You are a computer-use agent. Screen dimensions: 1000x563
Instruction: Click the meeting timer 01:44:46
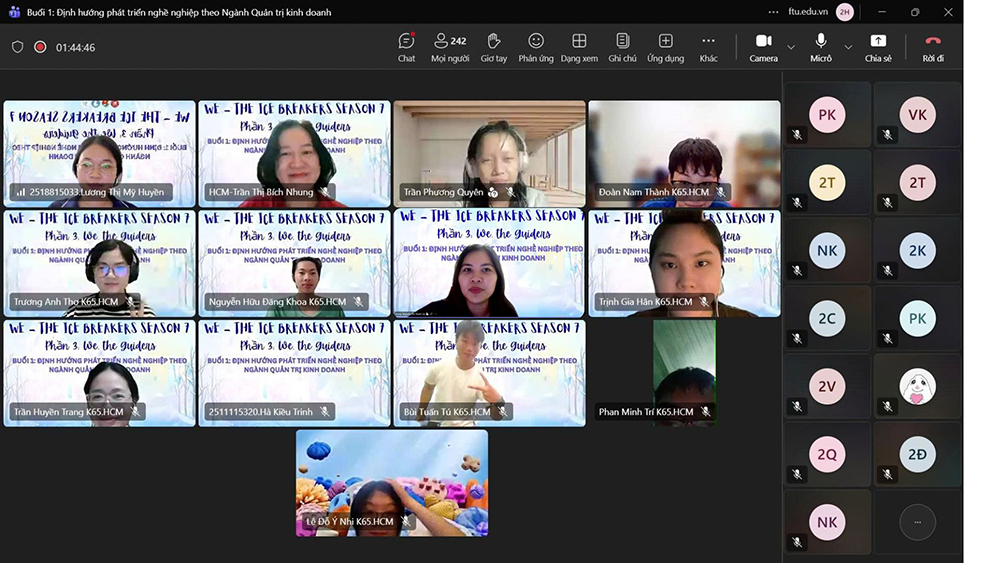pyautogui.click(x=75, y=48)
